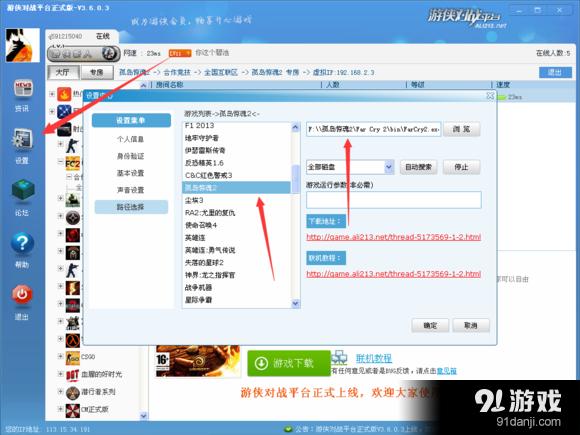Open the 意见箱 feedback link
Viewport: 580px width, 435px height.
point(447,371)
